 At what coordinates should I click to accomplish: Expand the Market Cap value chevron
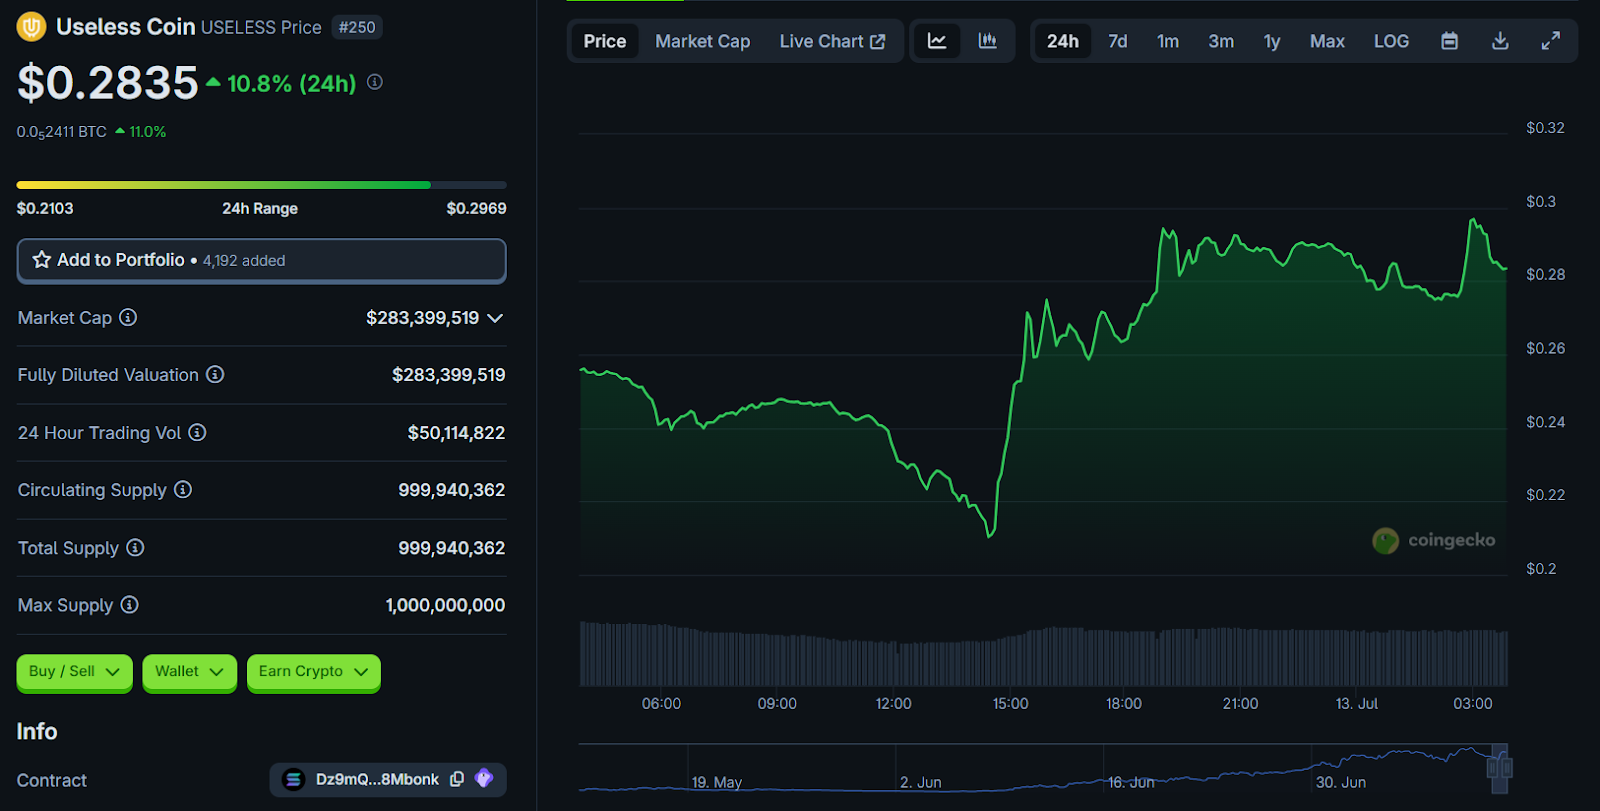coord(495,318)
